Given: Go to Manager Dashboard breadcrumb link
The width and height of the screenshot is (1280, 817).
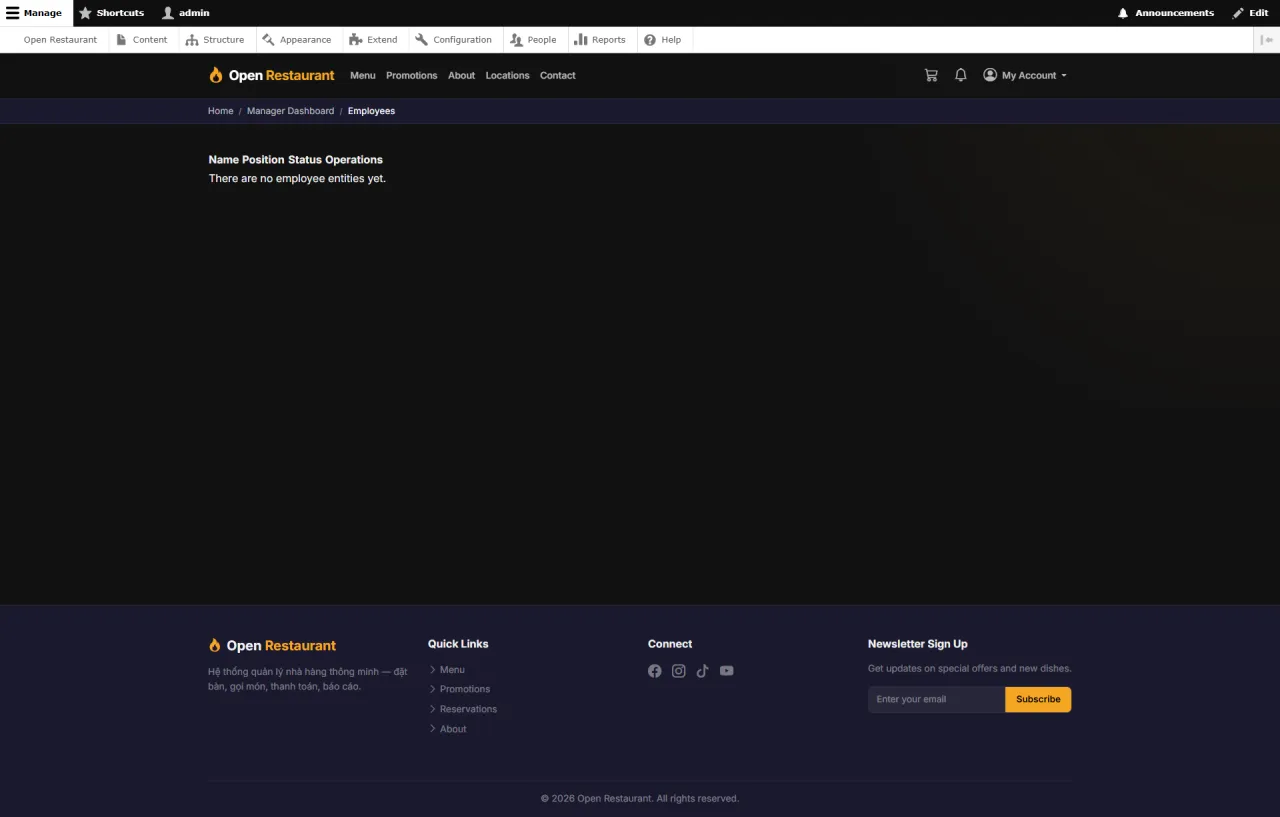Looking at the screenshot, I should [290, 111].
